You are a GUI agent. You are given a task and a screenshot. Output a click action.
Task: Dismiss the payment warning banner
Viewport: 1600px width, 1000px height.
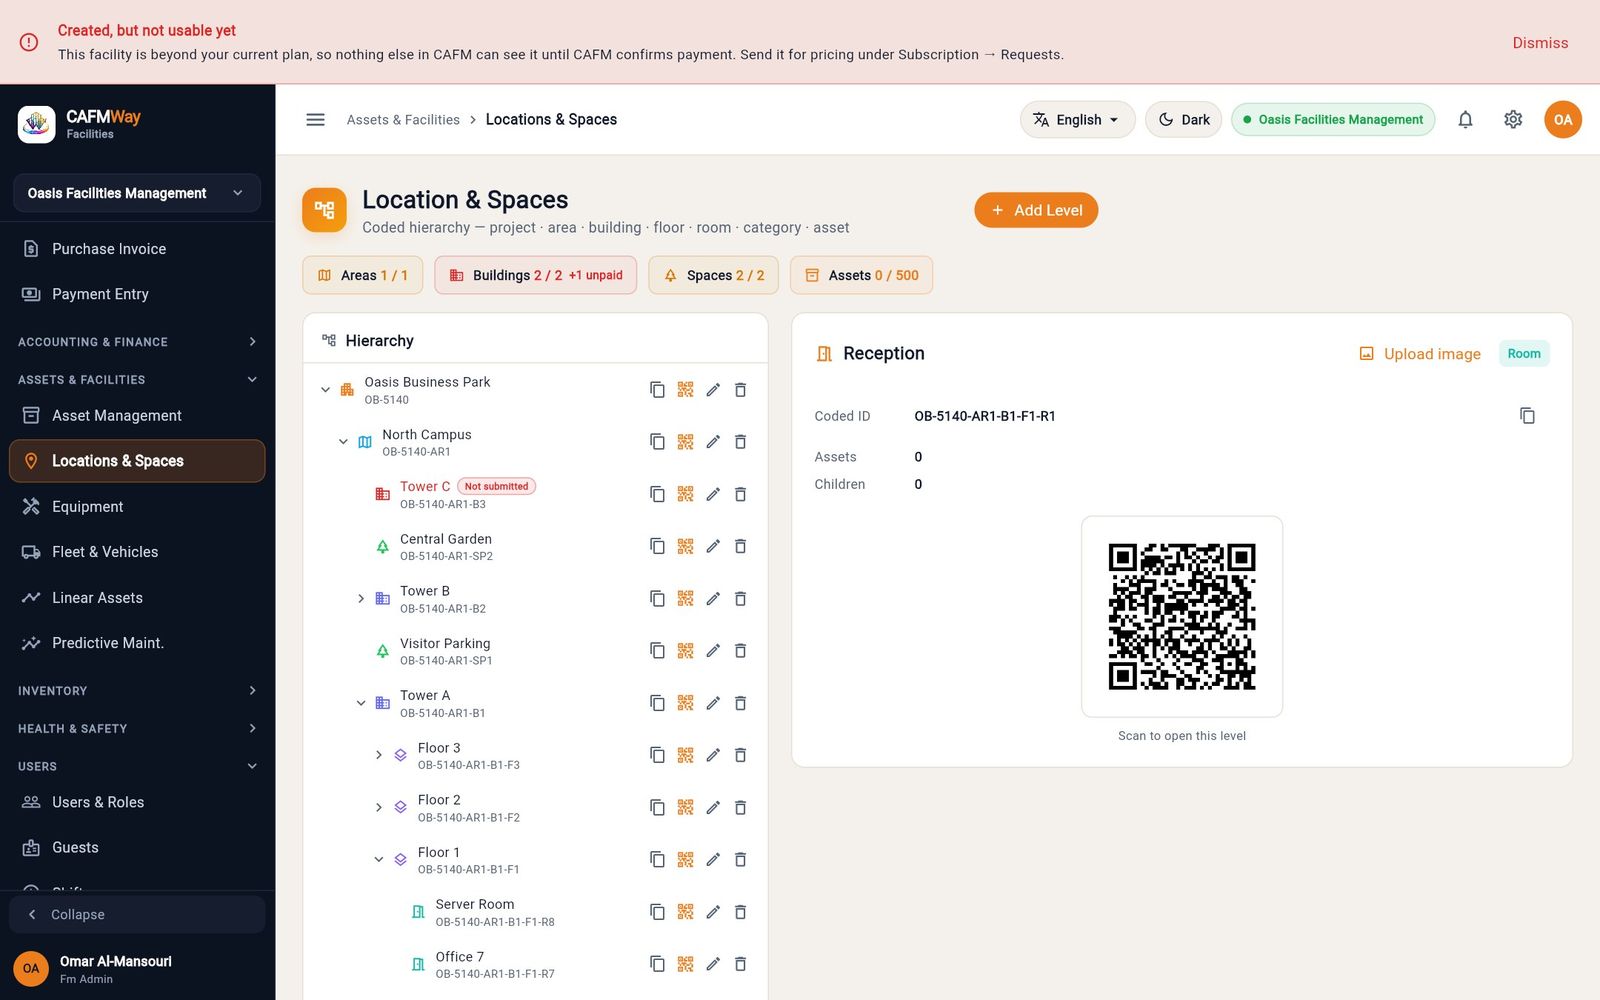1540,43
